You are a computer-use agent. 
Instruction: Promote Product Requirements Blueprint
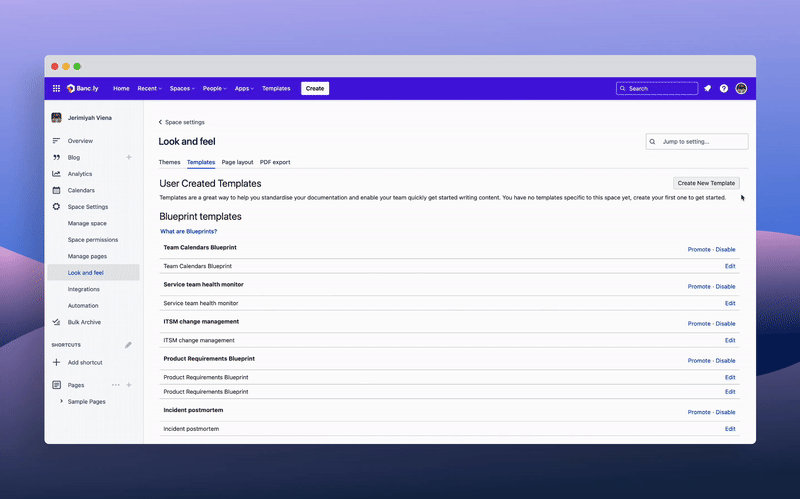tap(699, 360)
